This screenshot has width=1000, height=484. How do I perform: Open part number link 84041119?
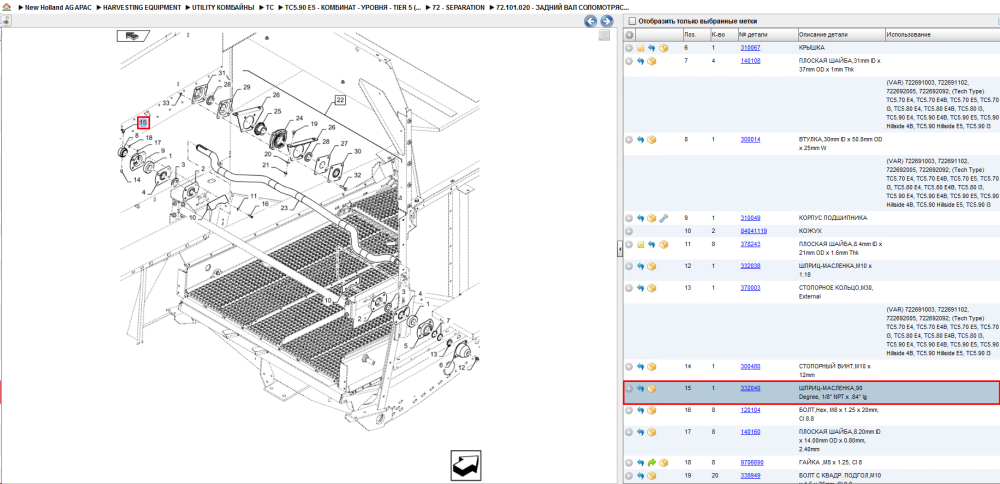[x=753, y=231]
